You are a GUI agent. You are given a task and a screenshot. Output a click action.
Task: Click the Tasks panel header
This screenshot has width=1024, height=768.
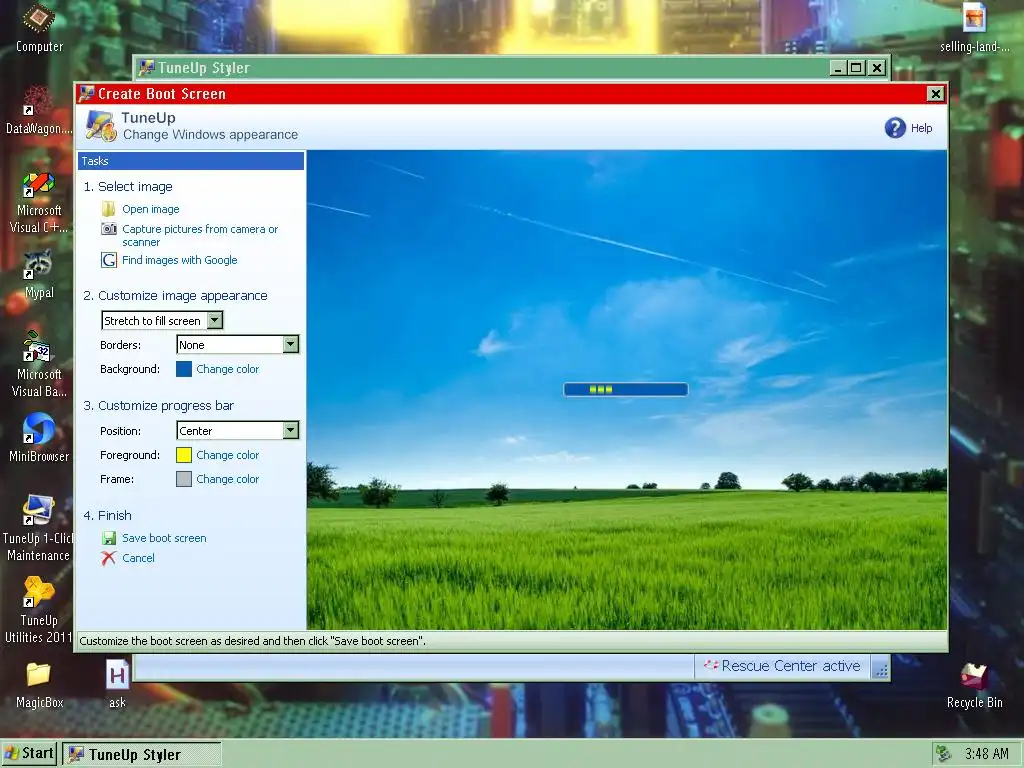pos(191,161)
